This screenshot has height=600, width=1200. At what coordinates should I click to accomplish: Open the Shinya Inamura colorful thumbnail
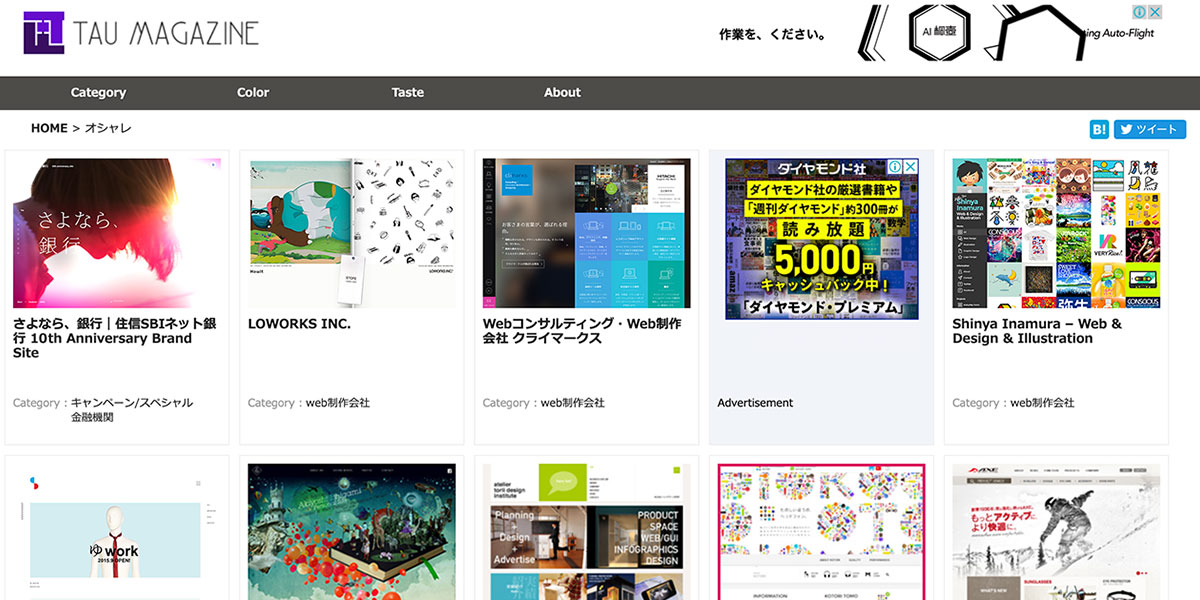tap(1056, 233)
